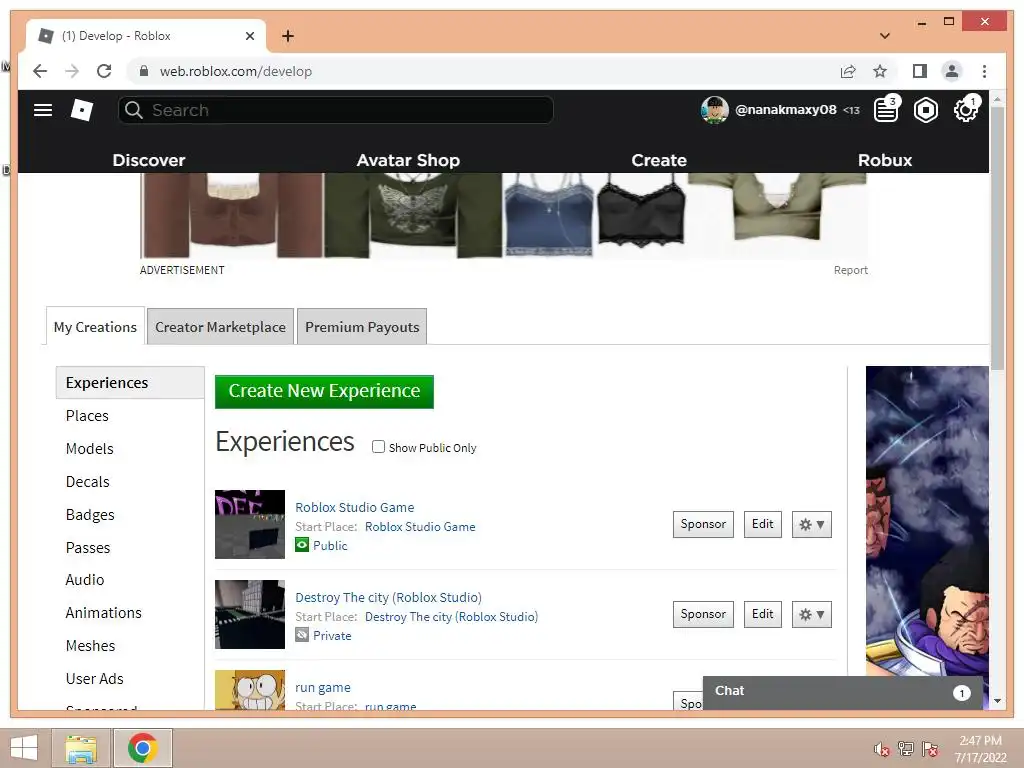Select Animations in the sidebar

[103, 613]
